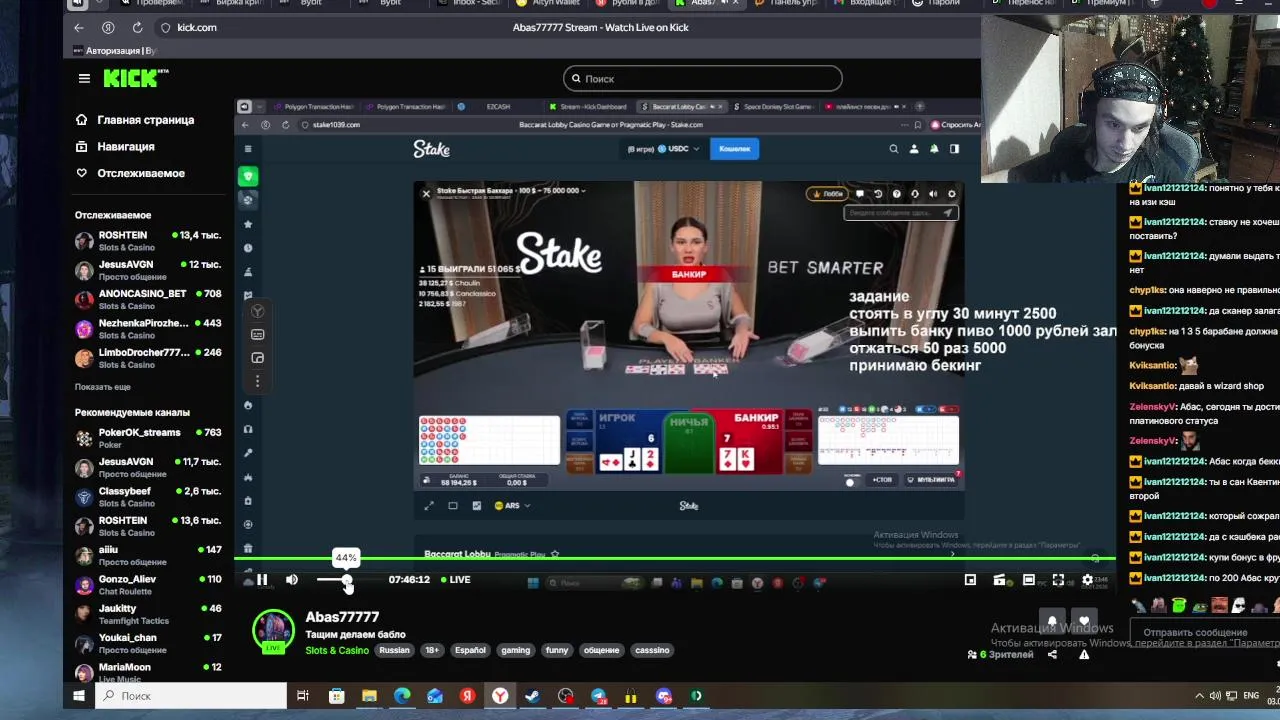Open Gonzo_Aliev recommended channel
This screenshot has width=1280, height=720.
coord(148,585)
